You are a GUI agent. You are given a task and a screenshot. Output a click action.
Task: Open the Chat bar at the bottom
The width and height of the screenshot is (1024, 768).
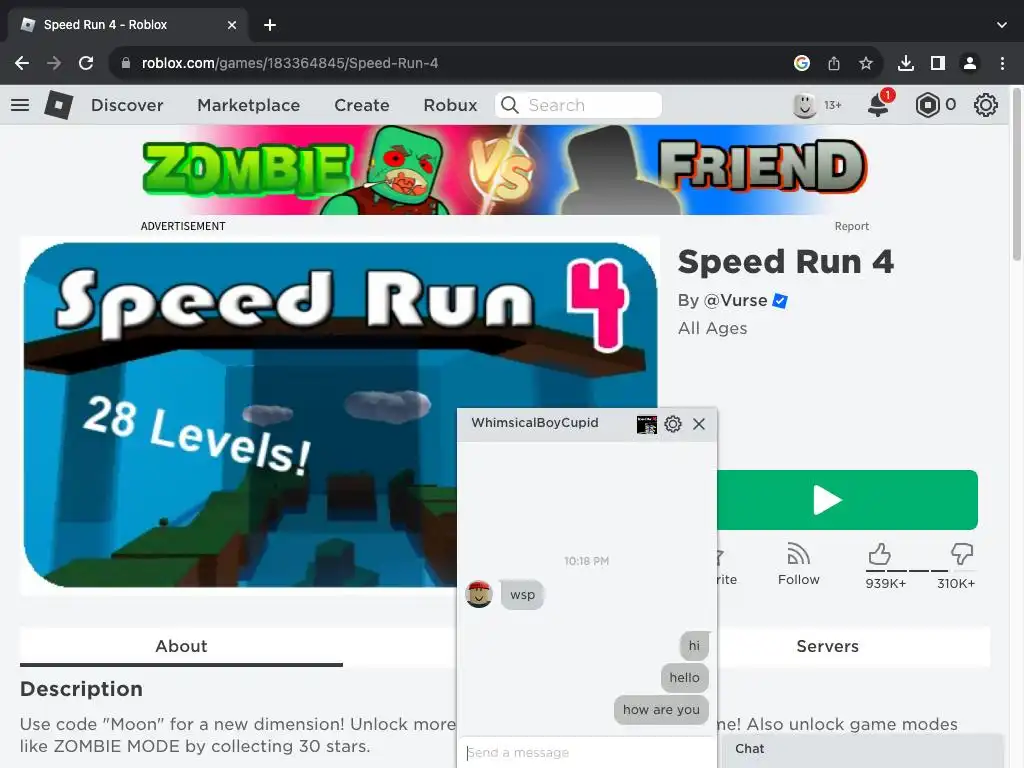[x=862, y=750]
